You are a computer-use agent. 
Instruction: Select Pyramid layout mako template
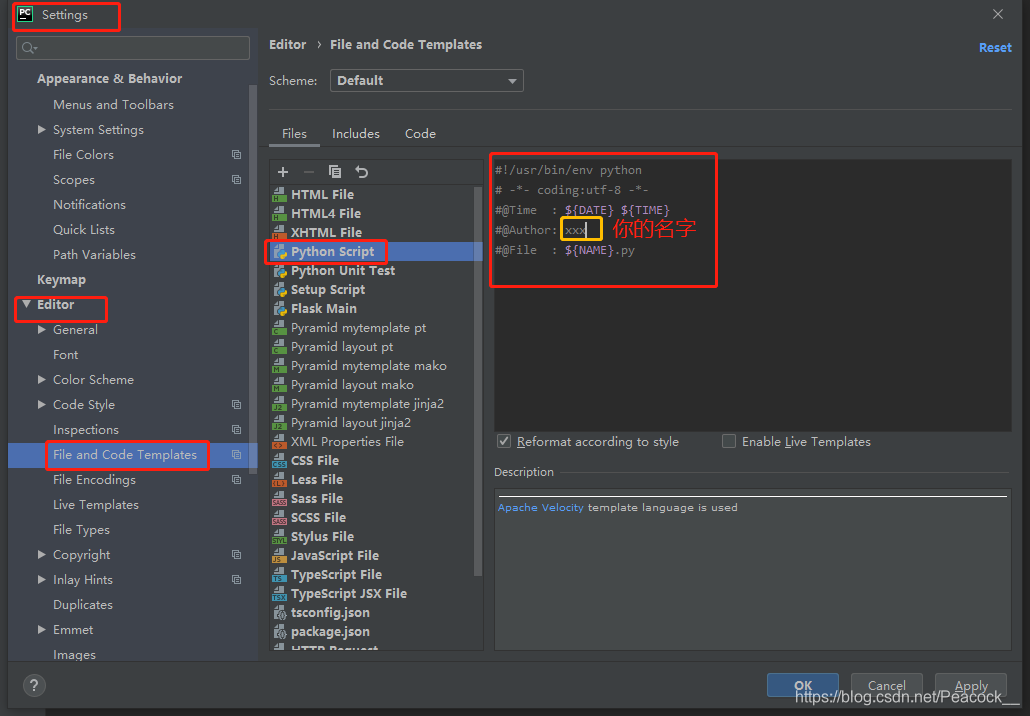(352, 385)
